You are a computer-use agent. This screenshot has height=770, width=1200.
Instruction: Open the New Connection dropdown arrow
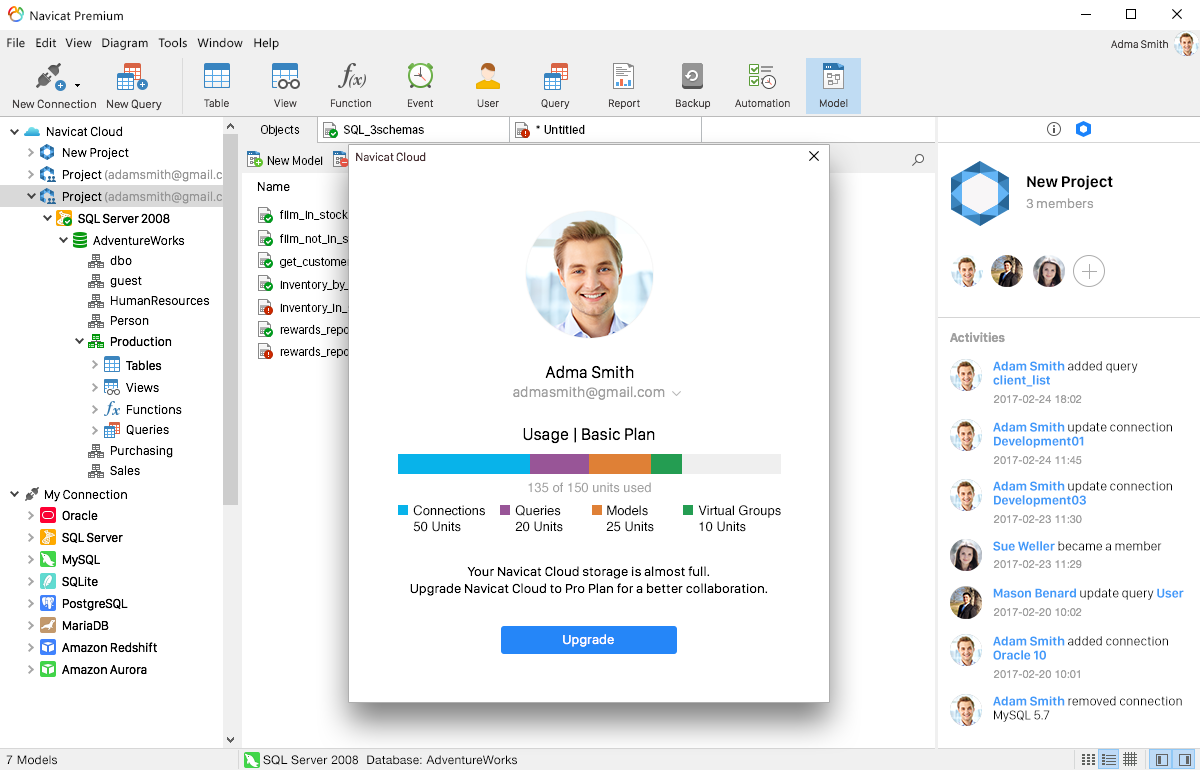pos(77,85)
